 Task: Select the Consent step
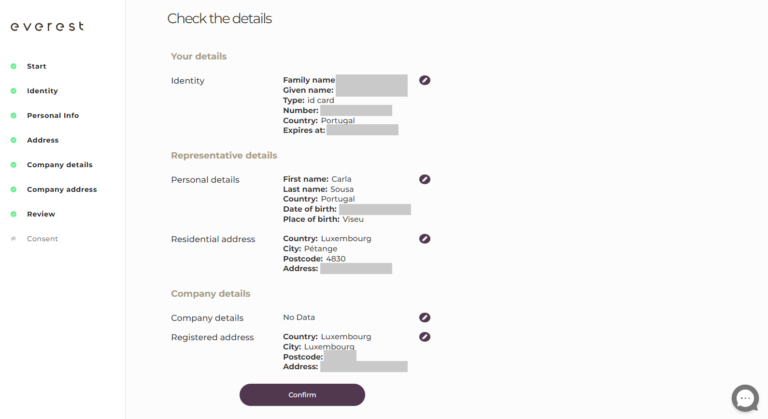pos(42,239)
